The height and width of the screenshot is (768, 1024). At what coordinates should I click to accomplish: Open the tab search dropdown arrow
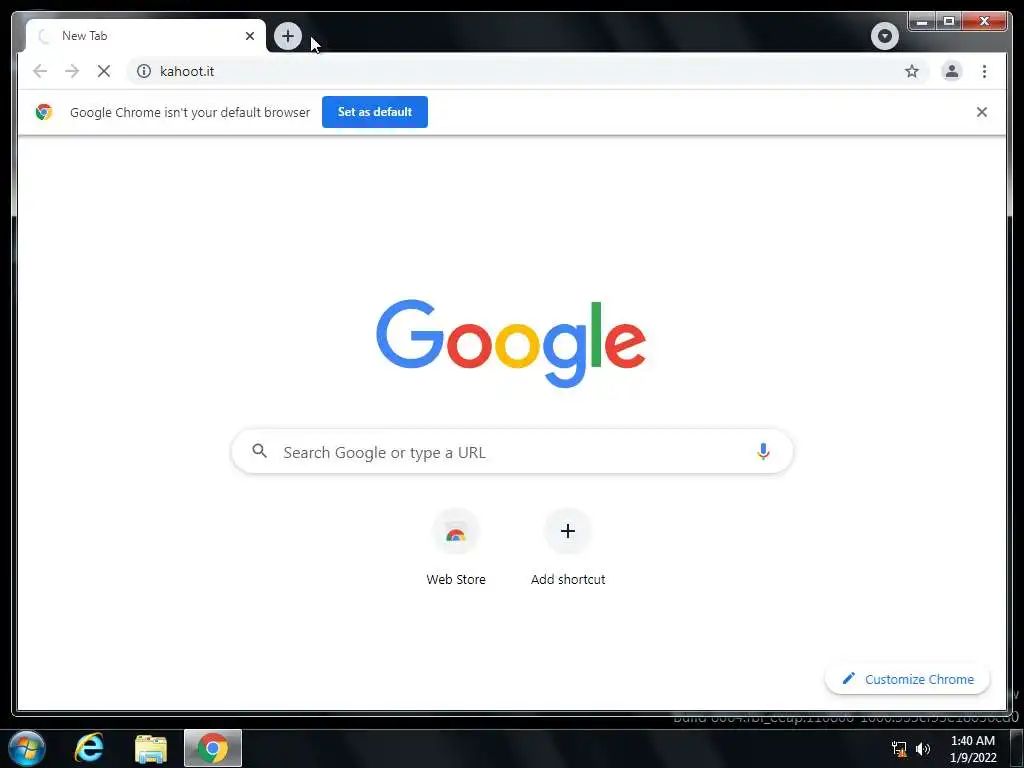pyautogui.click(x=884, y=36)
